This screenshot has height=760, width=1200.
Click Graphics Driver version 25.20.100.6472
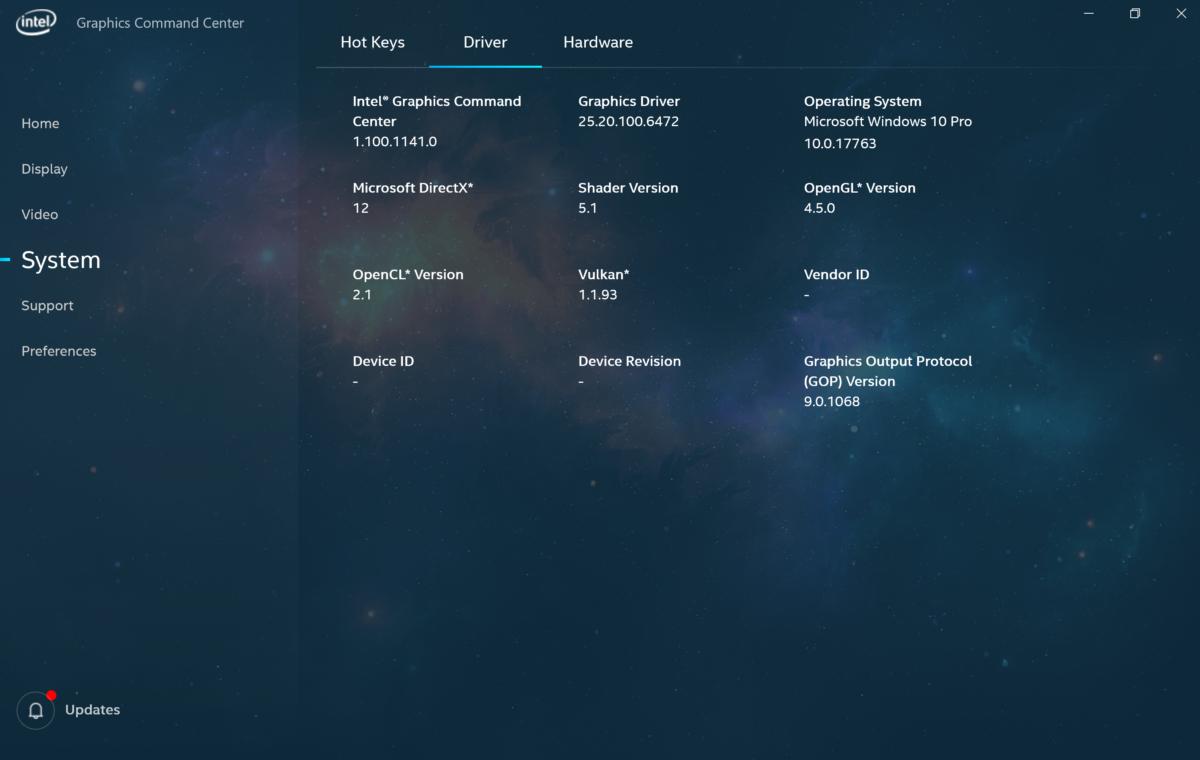[629, 122]
